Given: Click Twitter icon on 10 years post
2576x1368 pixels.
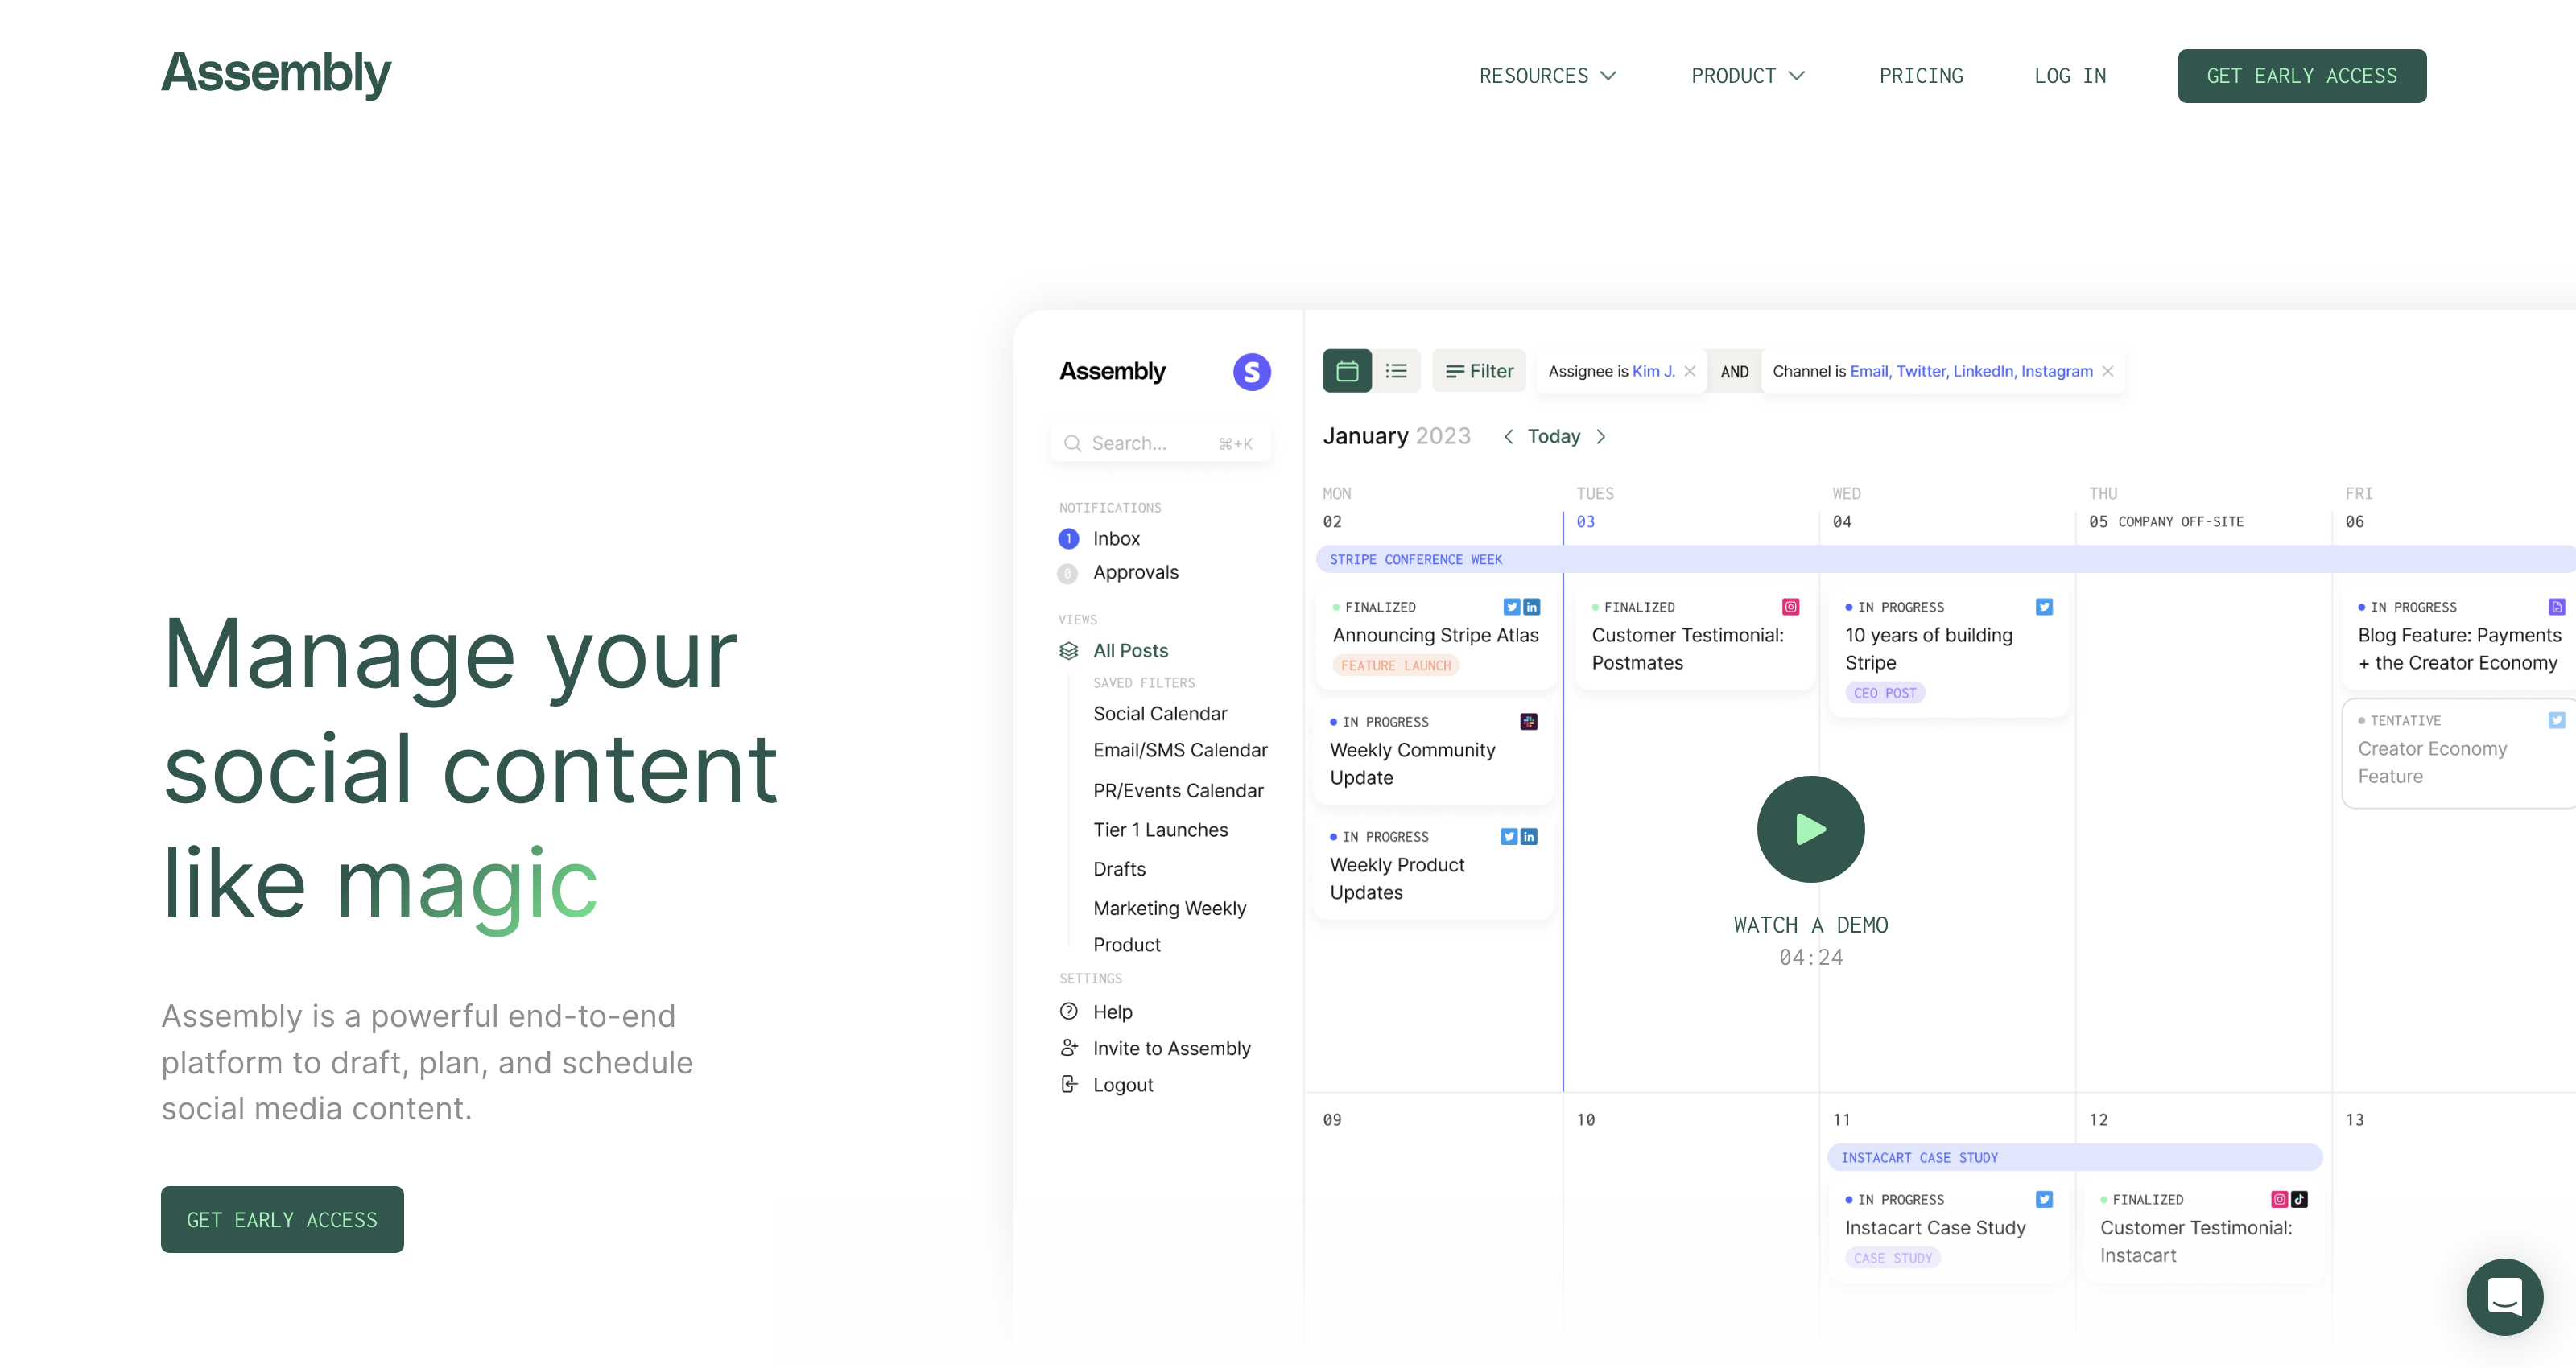Looking at the screenshot, I should [x=2045, y=607].
